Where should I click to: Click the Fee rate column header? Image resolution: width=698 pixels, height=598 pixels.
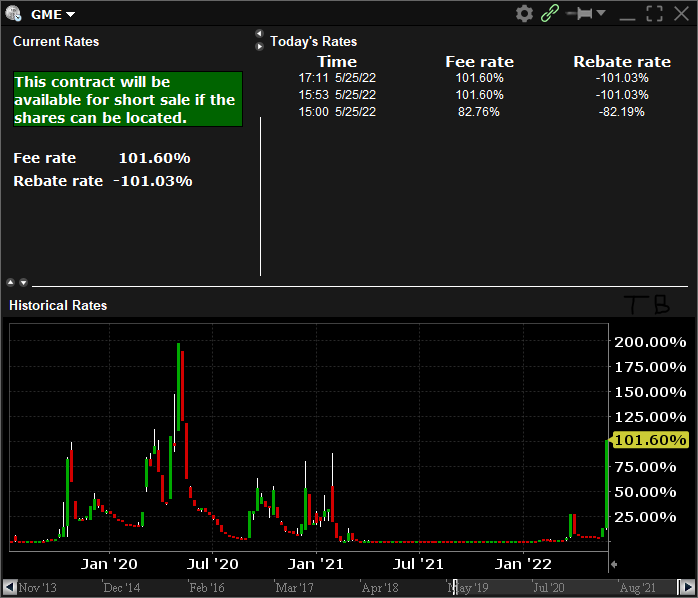479,61
